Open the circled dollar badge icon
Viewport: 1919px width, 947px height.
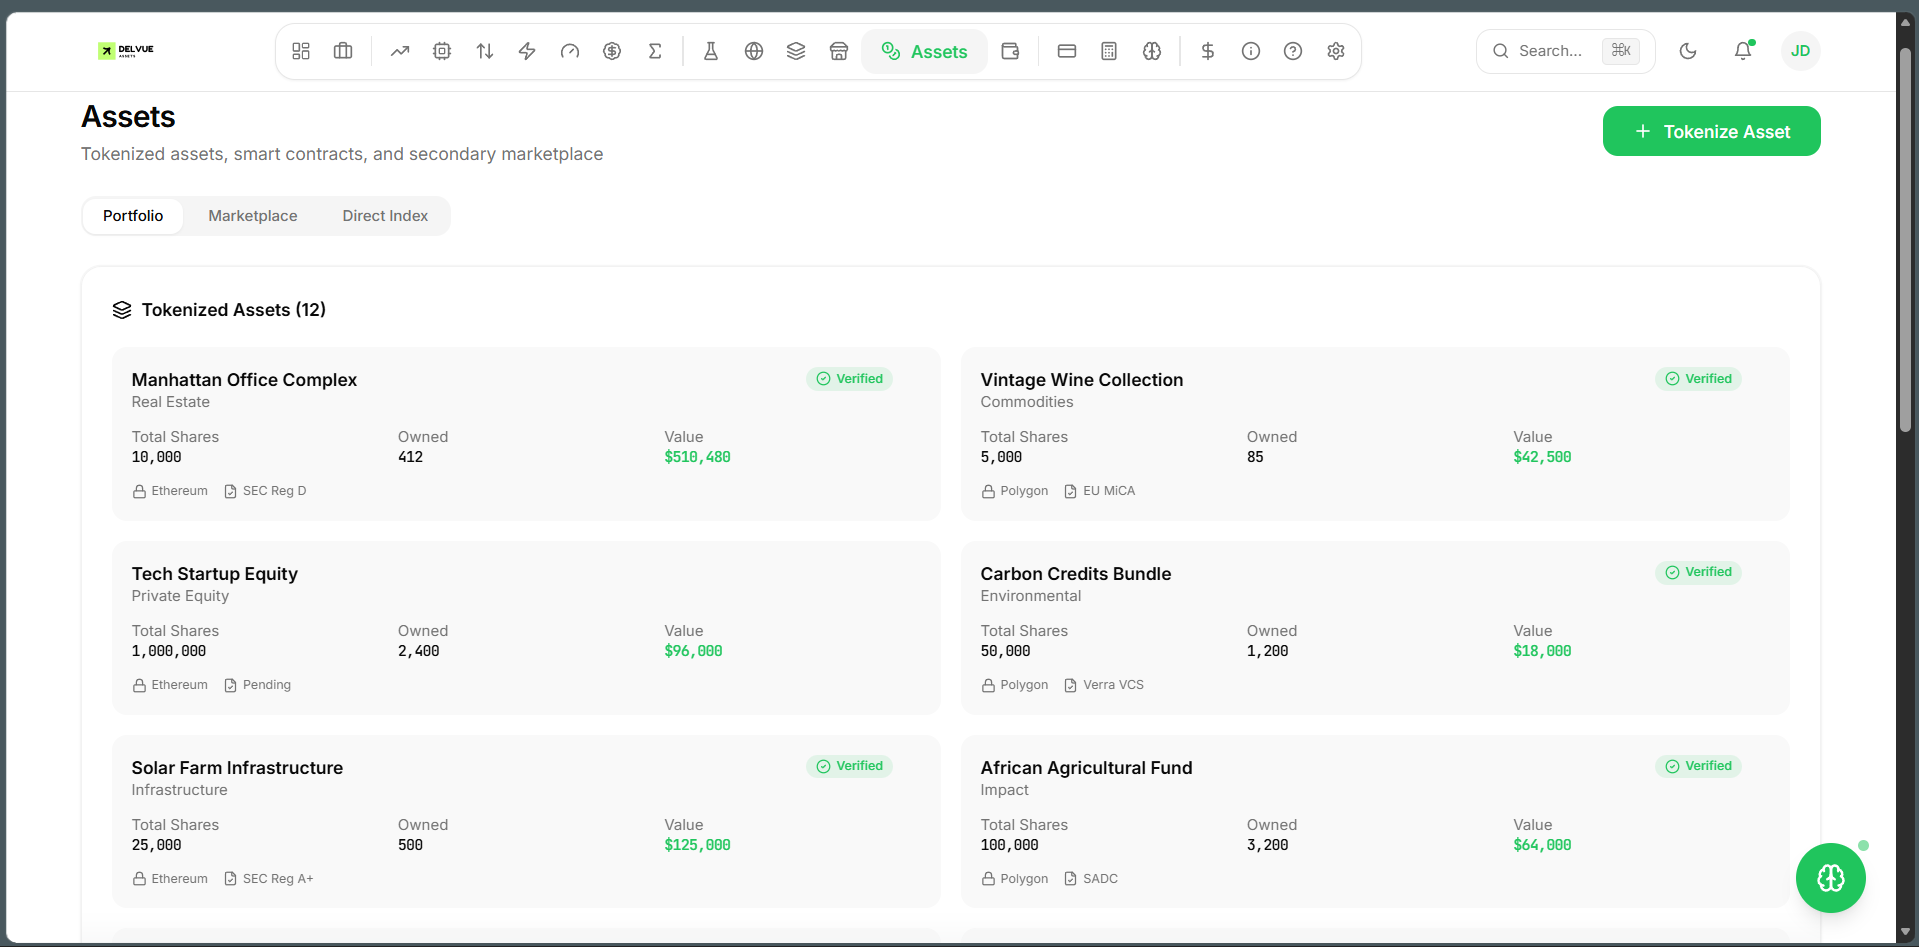[612, 51]
